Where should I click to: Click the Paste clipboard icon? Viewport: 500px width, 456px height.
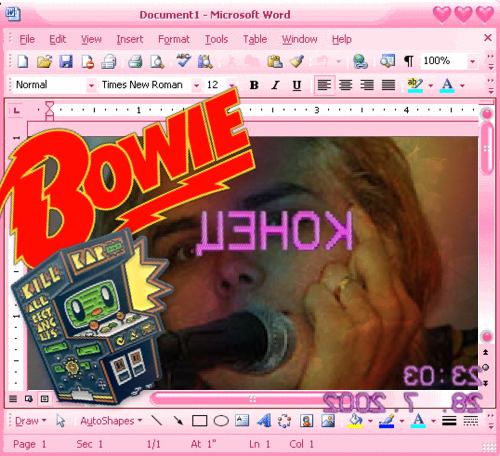tap(275, 62)
